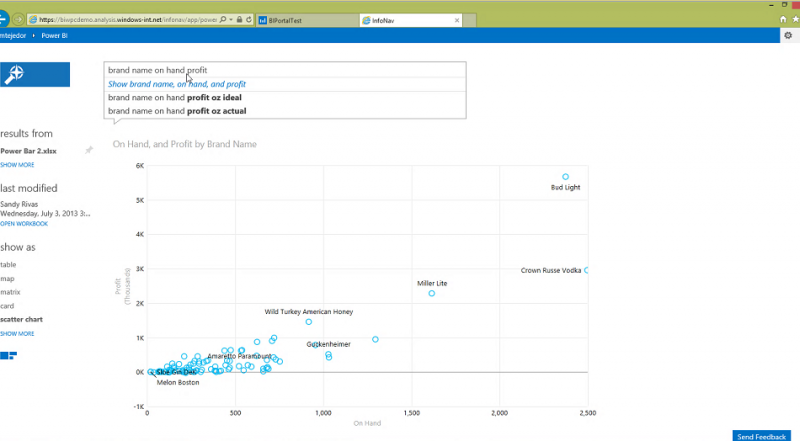Click the Wild Turkey American Honey data point
Viewport: 800px width, 441px height.
click(309, 322)
